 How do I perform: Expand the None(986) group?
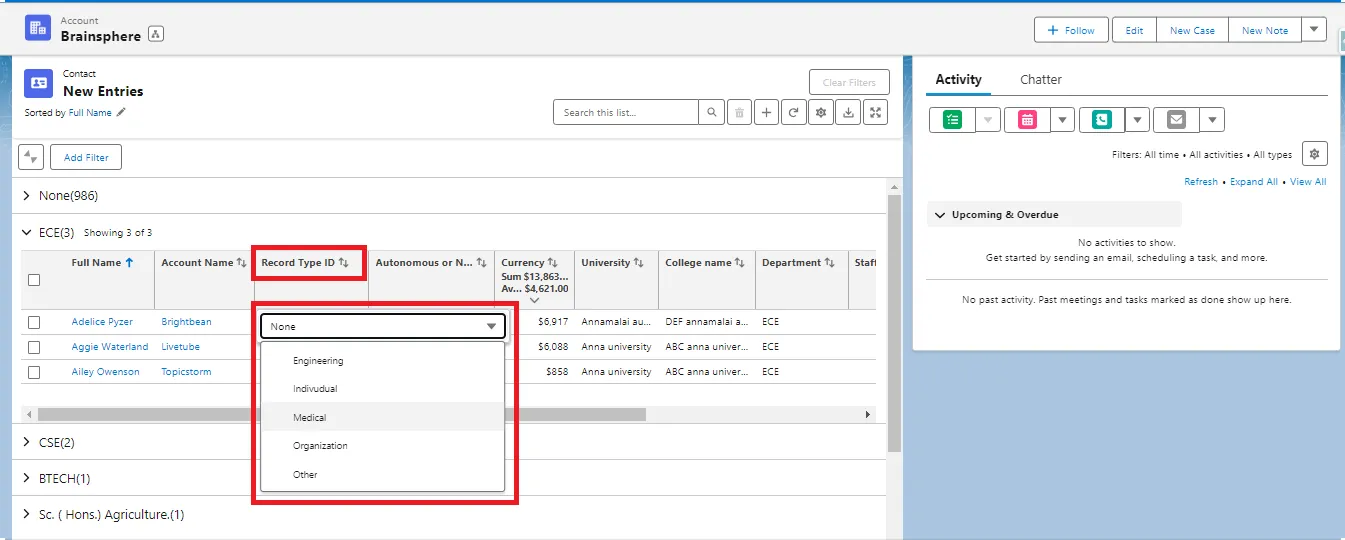coord(27,196)
